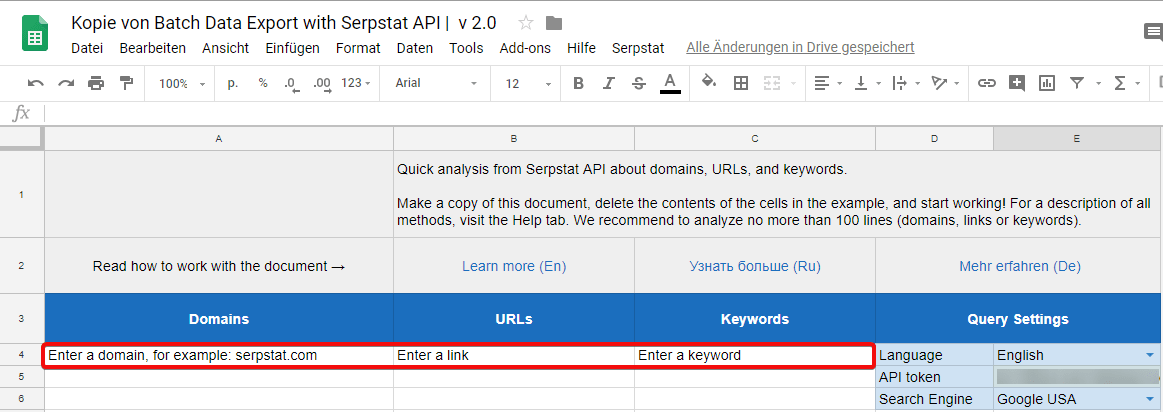Open the font size 12 dropdown
This screenshot has width=1163, height=412.
pos(526,84)
